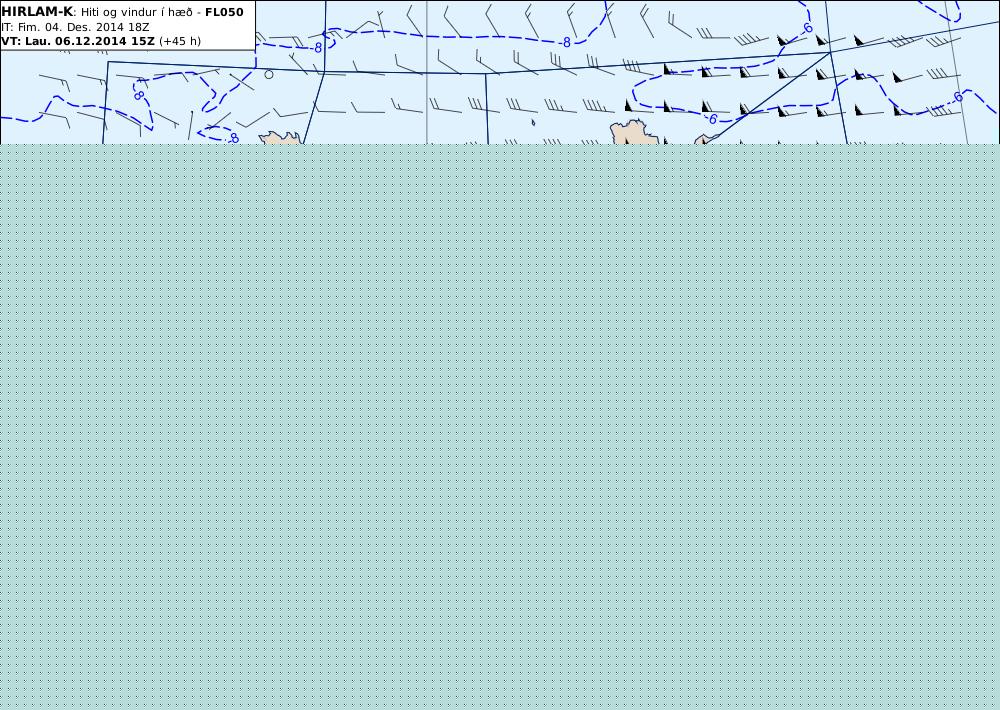This screenshot has width=1000, height=710.
Task: Click the bold HIRLAM-K model name
Action: pyautogui.click(x=37, y=12)
